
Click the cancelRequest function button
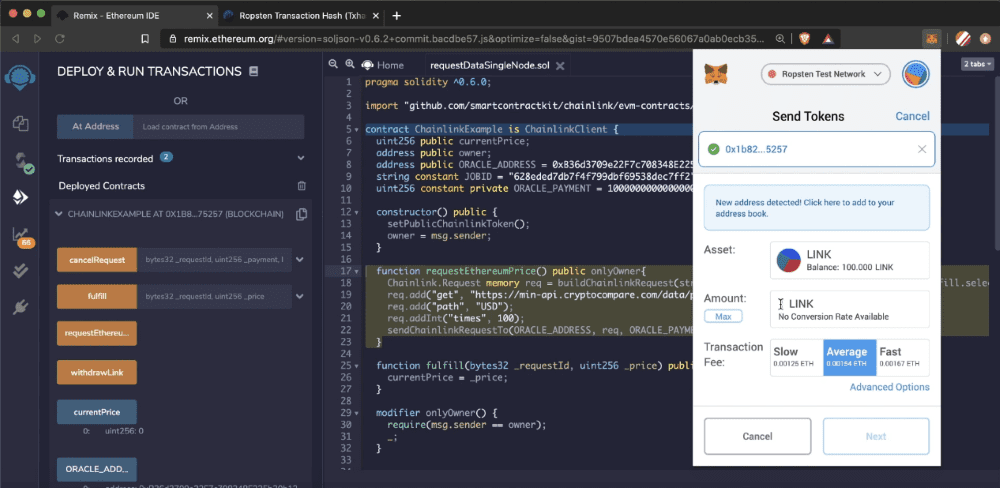tap(97, 260)
